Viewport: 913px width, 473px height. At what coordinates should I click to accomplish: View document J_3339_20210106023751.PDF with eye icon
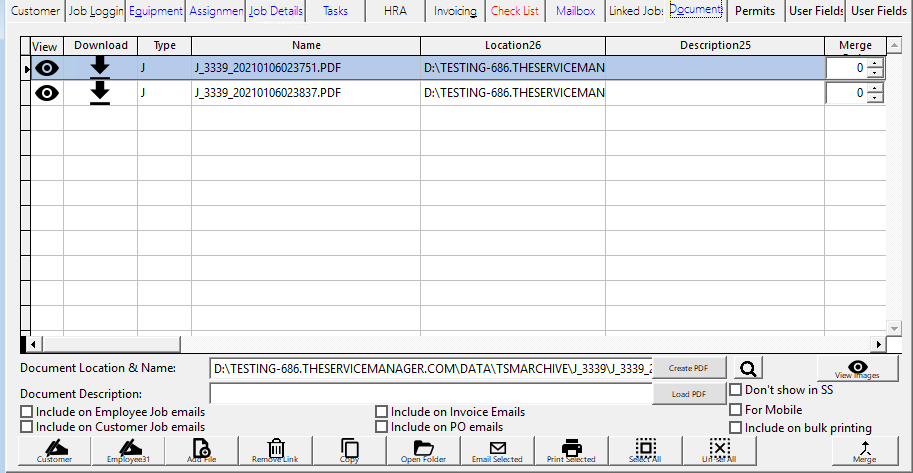tap(47, 68)
